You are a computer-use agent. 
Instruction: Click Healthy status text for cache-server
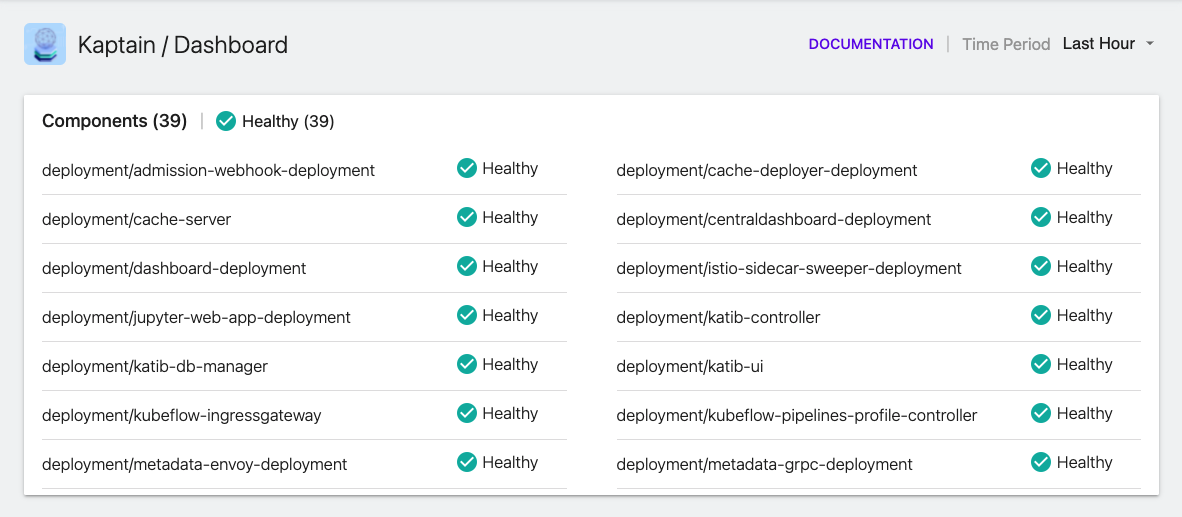coord(510,217)
